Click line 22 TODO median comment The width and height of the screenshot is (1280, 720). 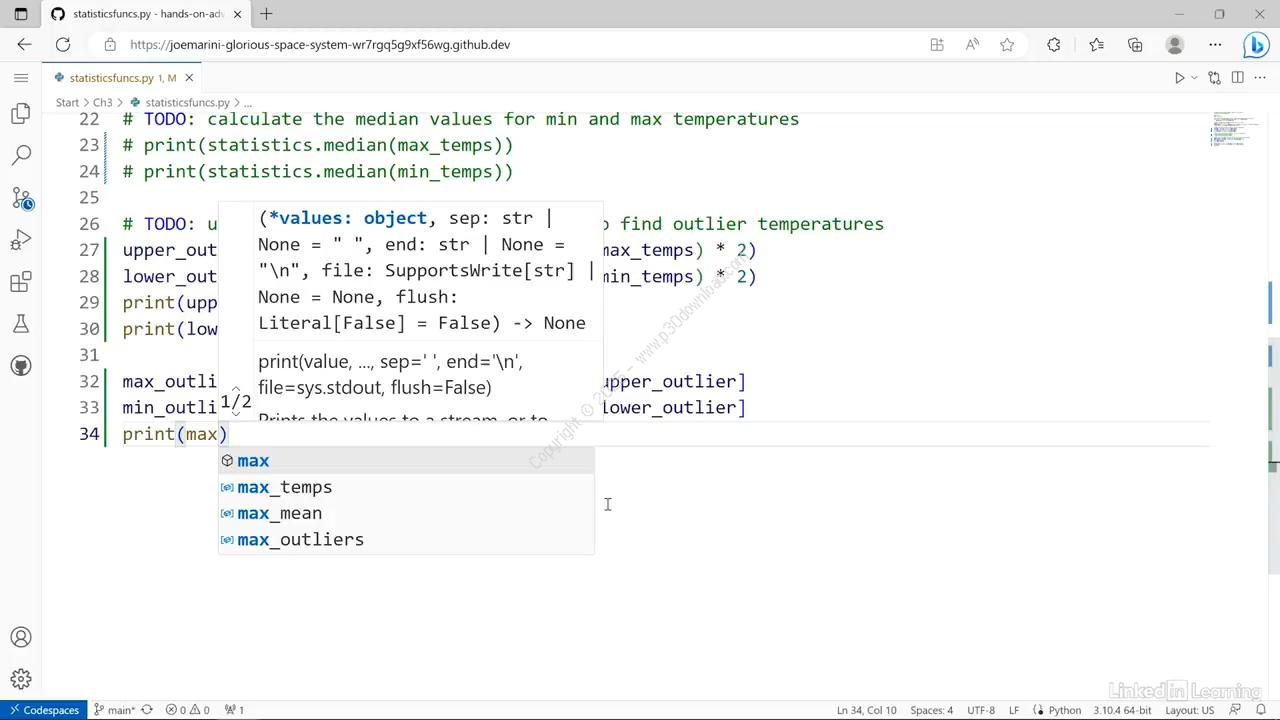(x=461, y=119)
